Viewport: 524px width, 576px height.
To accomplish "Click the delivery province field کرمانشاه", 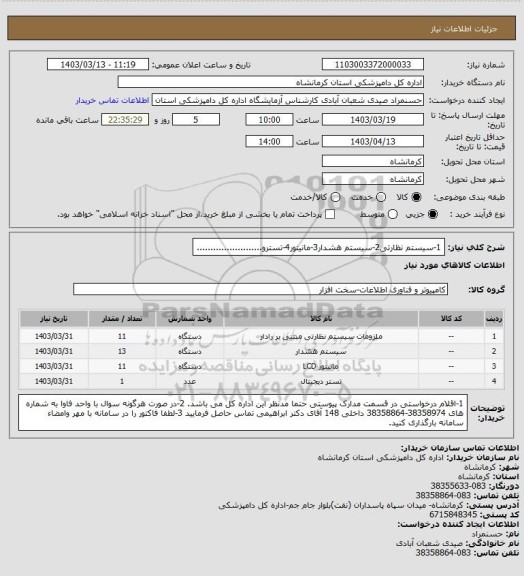I will tap(373, 161).
